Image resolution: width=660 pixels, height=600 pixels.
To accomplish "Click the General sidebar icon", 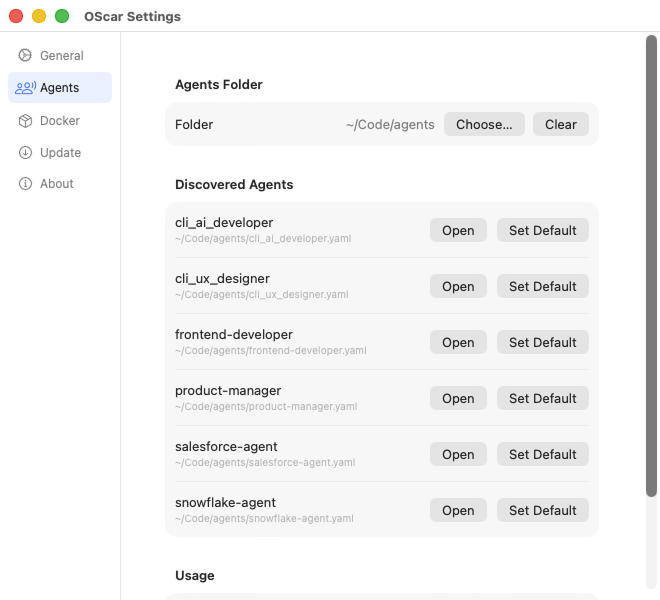I will 25,55.
